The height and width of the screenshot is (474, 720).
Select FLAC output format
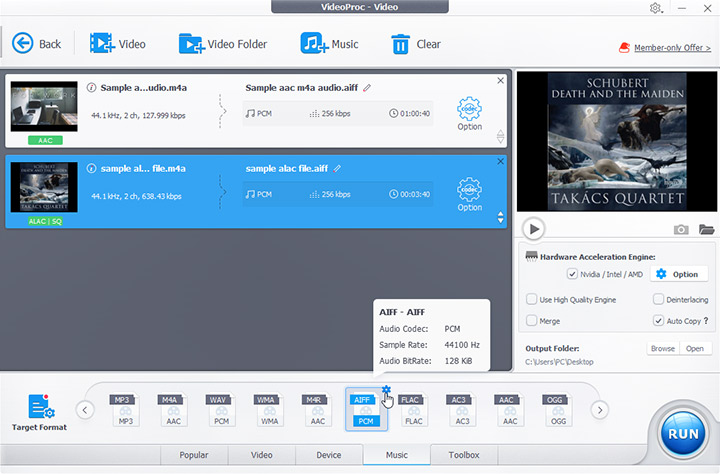[414, 410]
